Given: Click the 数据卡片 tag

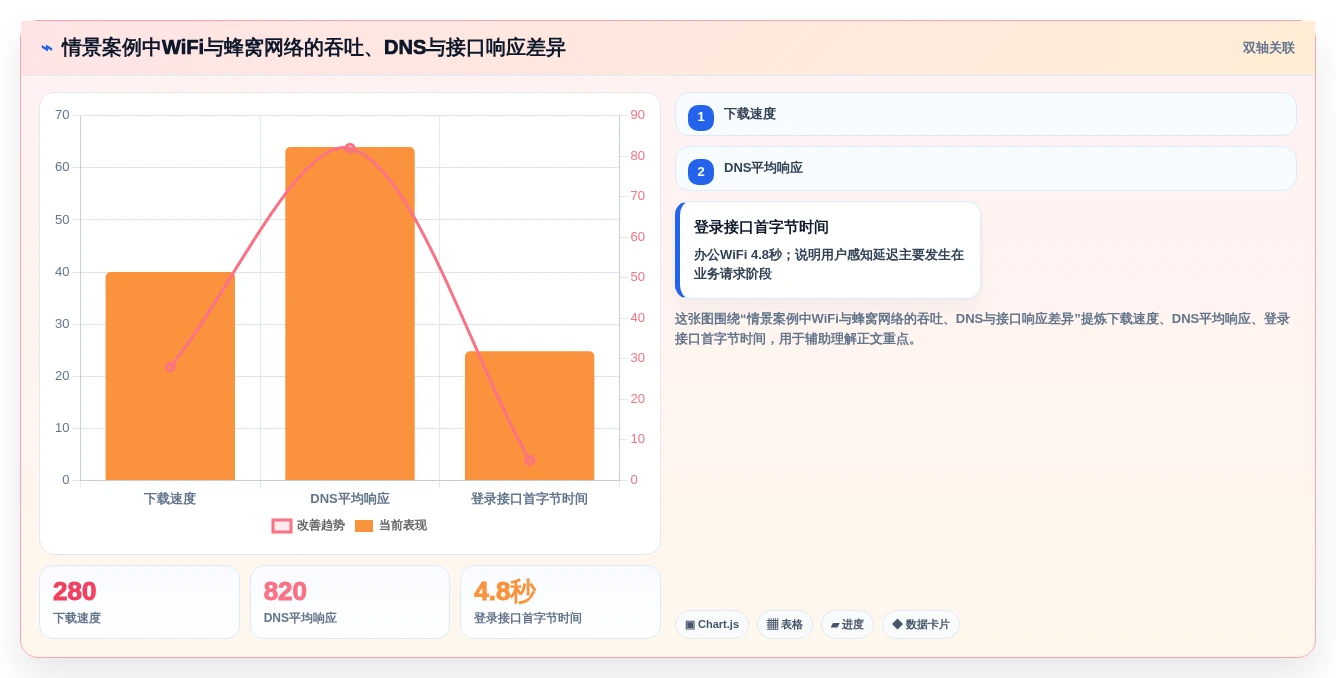Looking at the screenshot, I should point(921,625).
